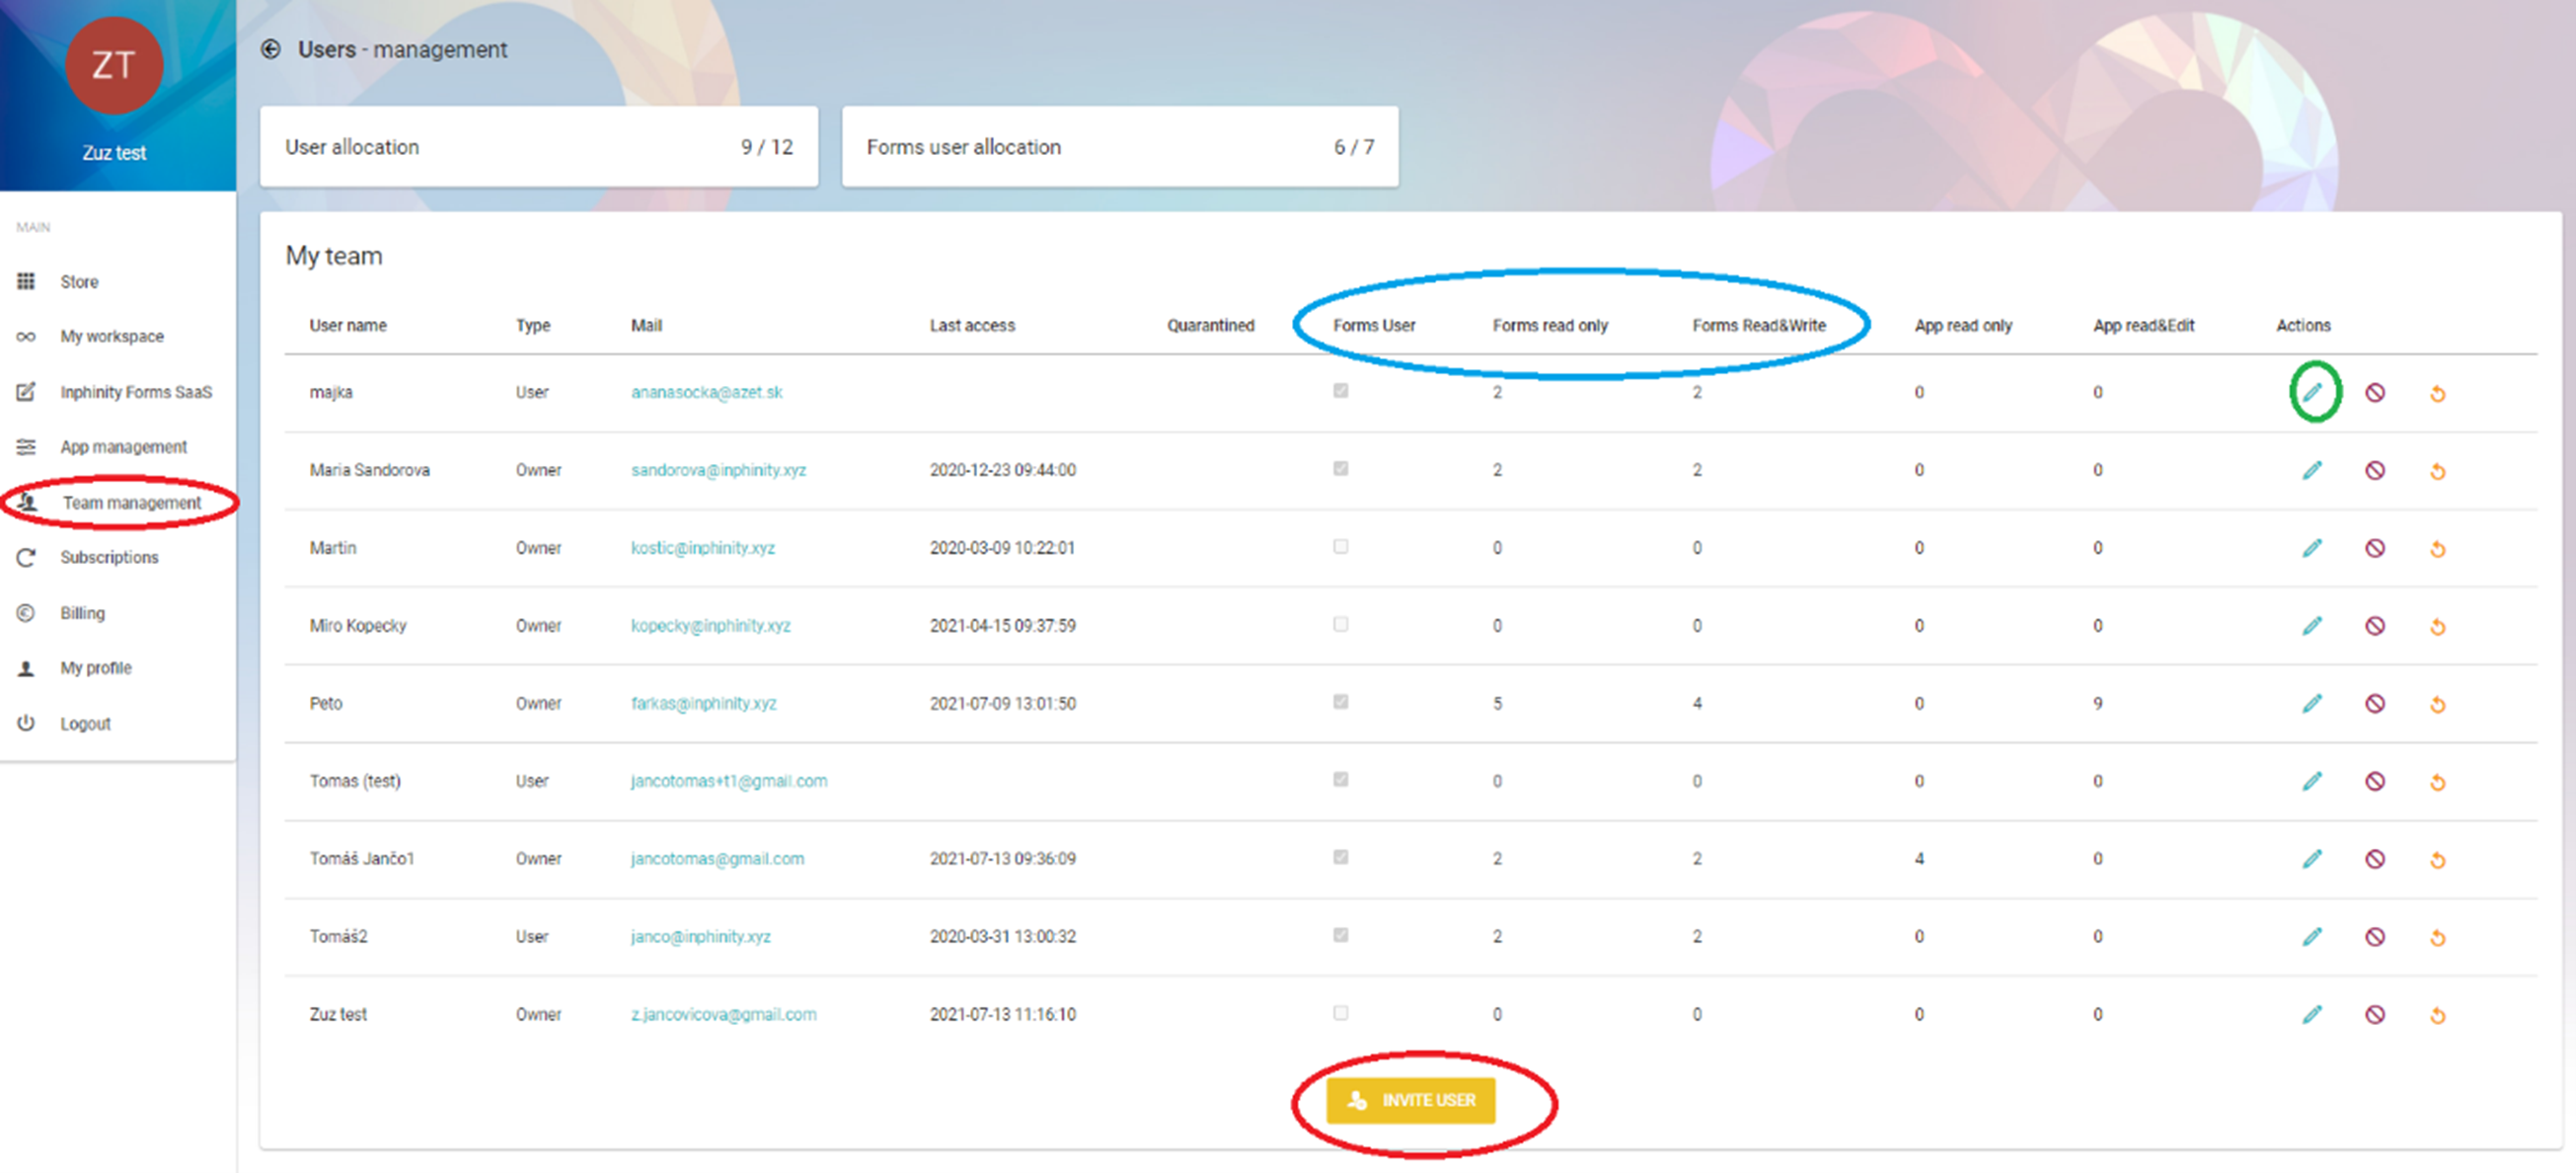This screenshot has width=2576, height=1173.
Task: Click email link z.jancovicova@gmail.com
Action: (723, 1014)
